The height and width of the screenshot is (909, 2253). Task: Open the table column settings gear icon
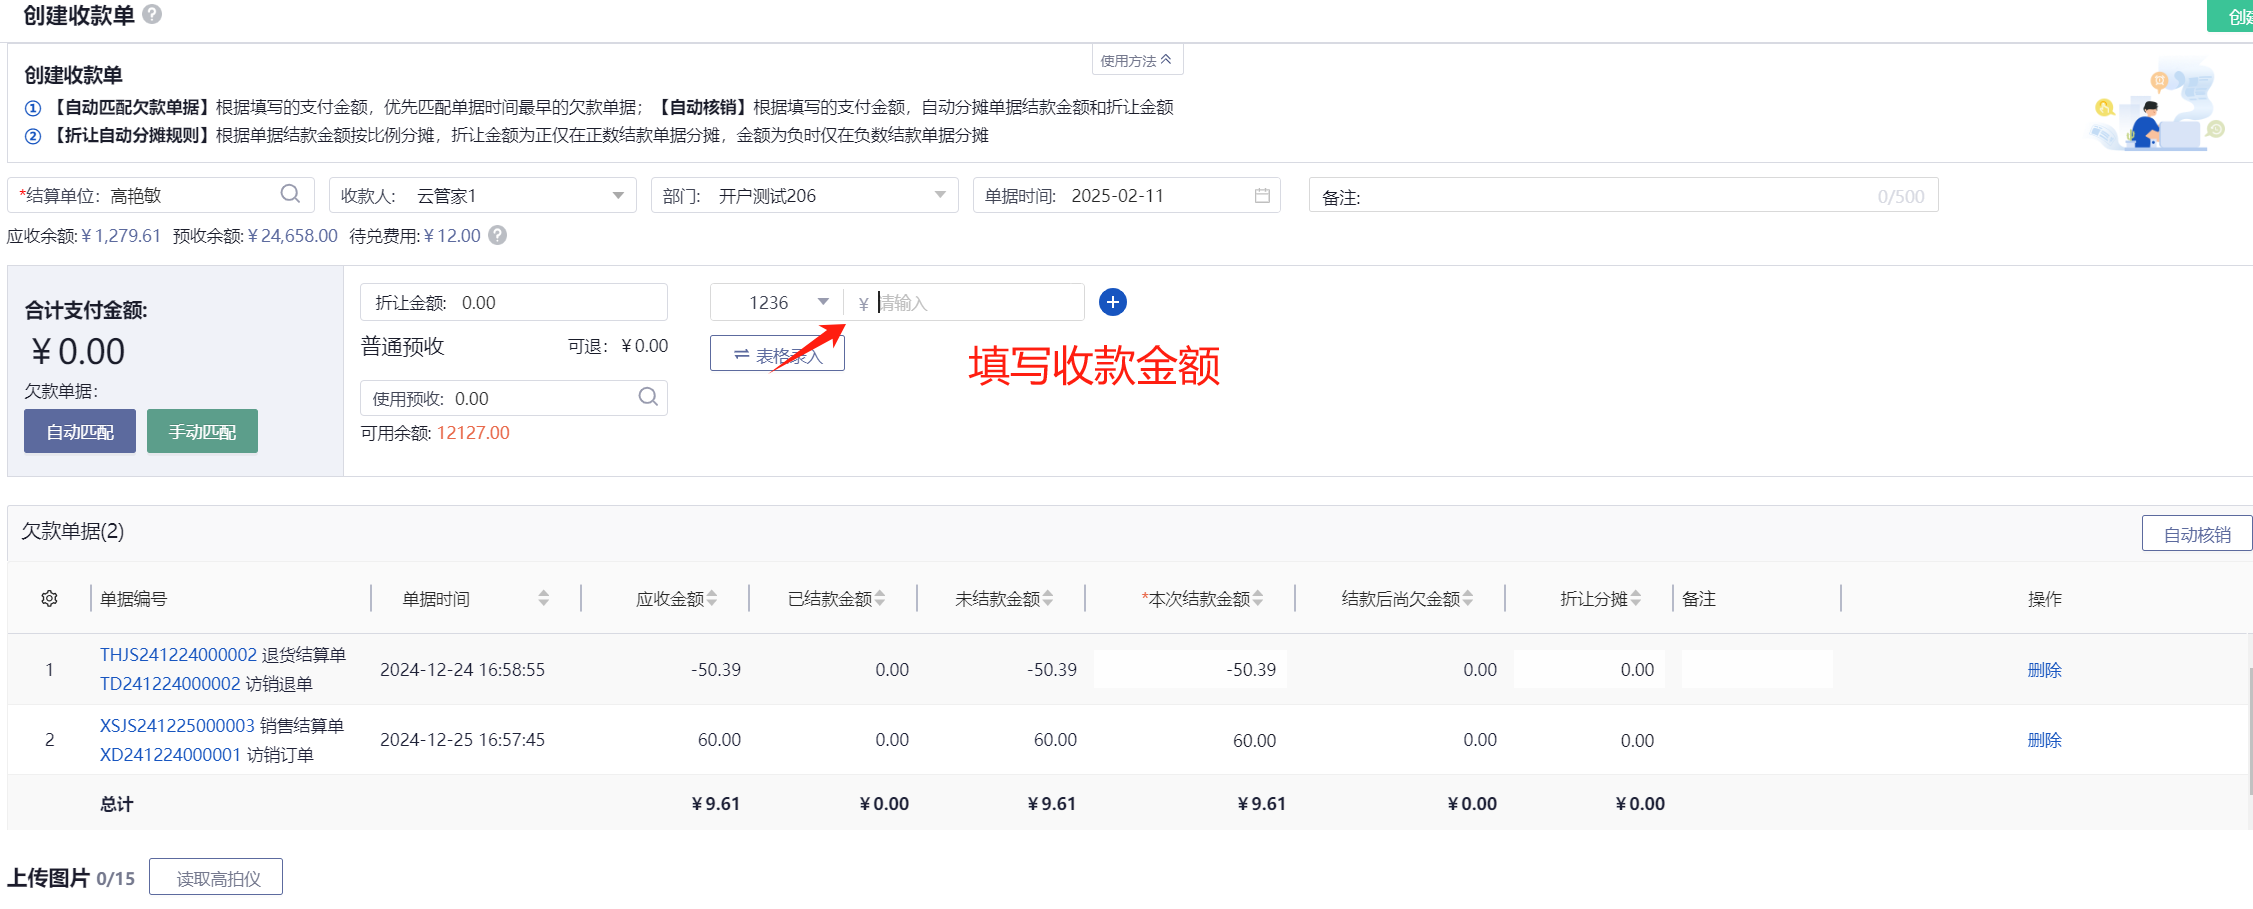pos(49,598)
